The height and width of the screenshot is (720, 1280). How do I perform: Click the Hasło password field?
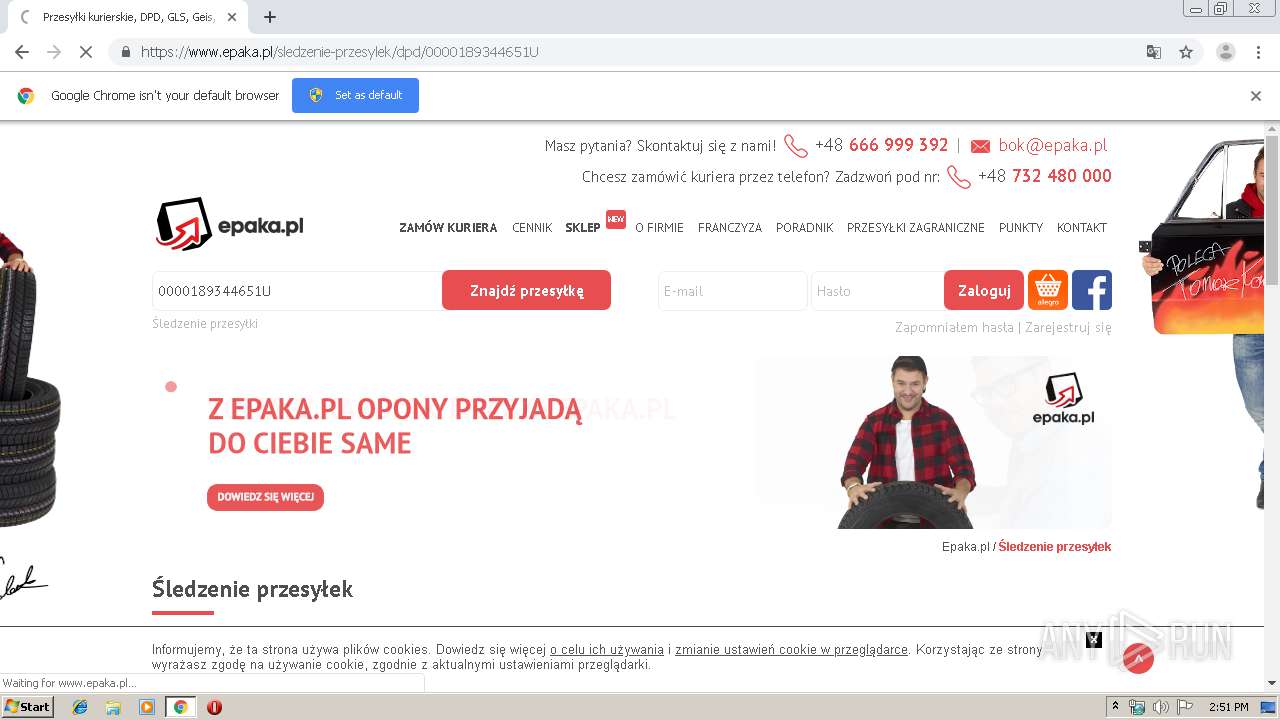(877, 291)
